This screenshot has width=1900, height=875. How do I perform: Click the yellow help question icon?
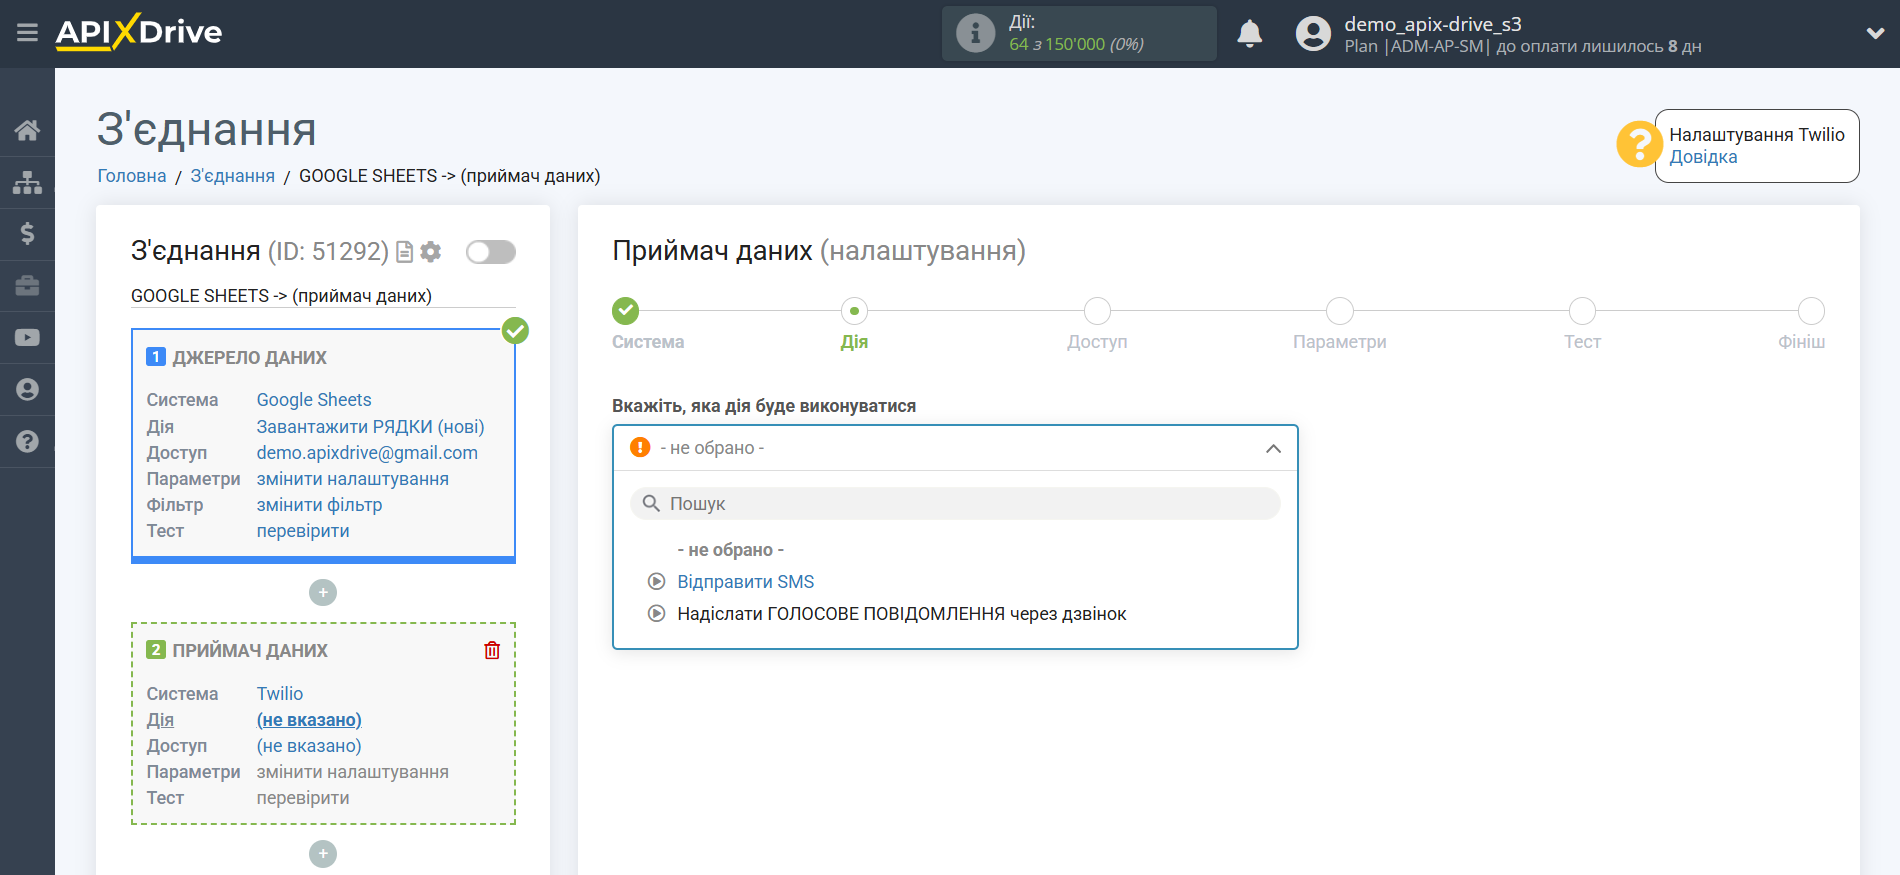click(1639, 145)
